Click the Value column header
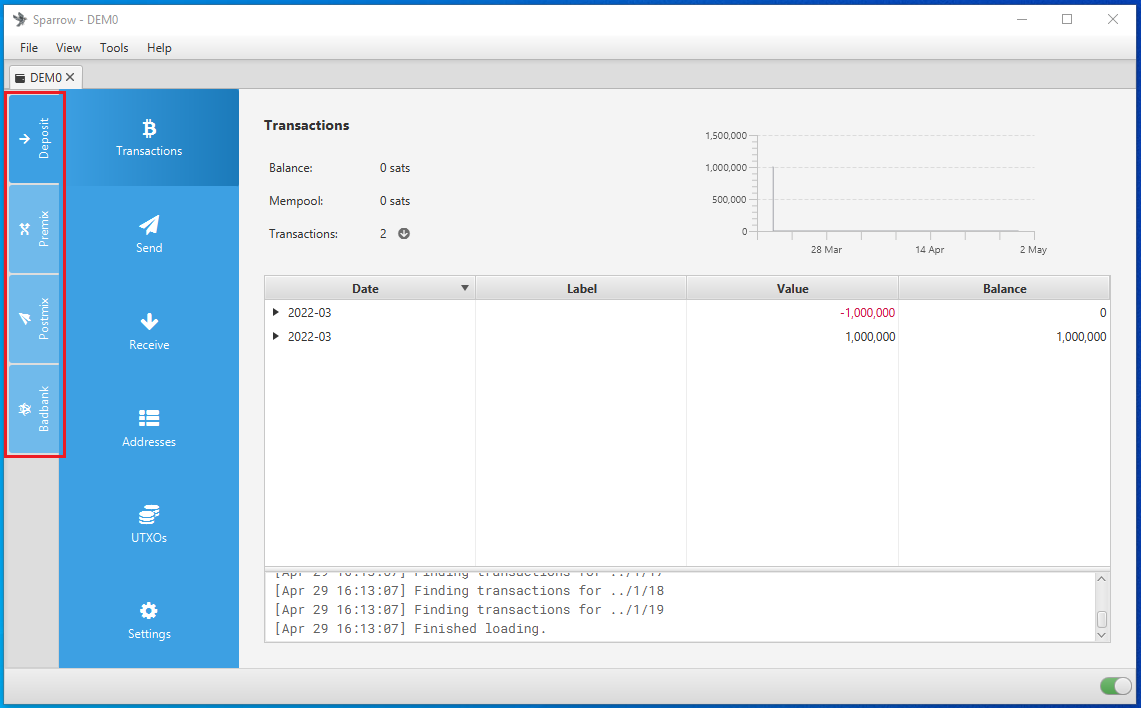Image resolution: width=1141 pixels, height=708 pixels. [792, 288]
